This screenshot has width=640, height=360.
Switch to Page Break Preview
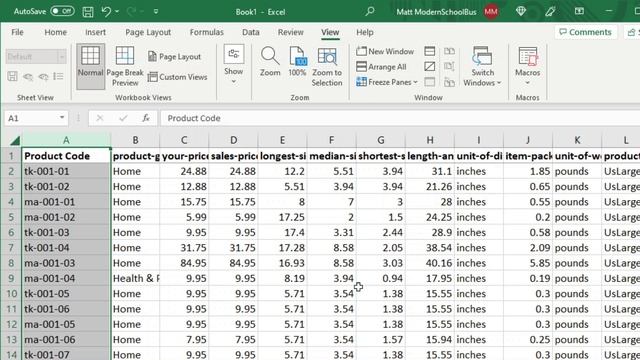pyautogui.click(x=125, y=66)
